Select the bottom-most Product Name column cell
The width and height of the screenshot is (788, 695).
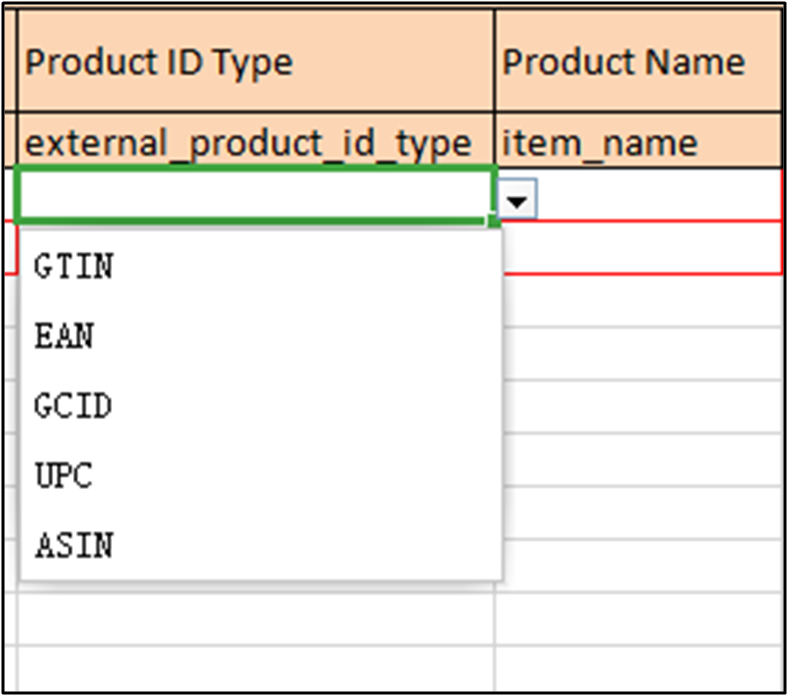click(x=640, y=668)
